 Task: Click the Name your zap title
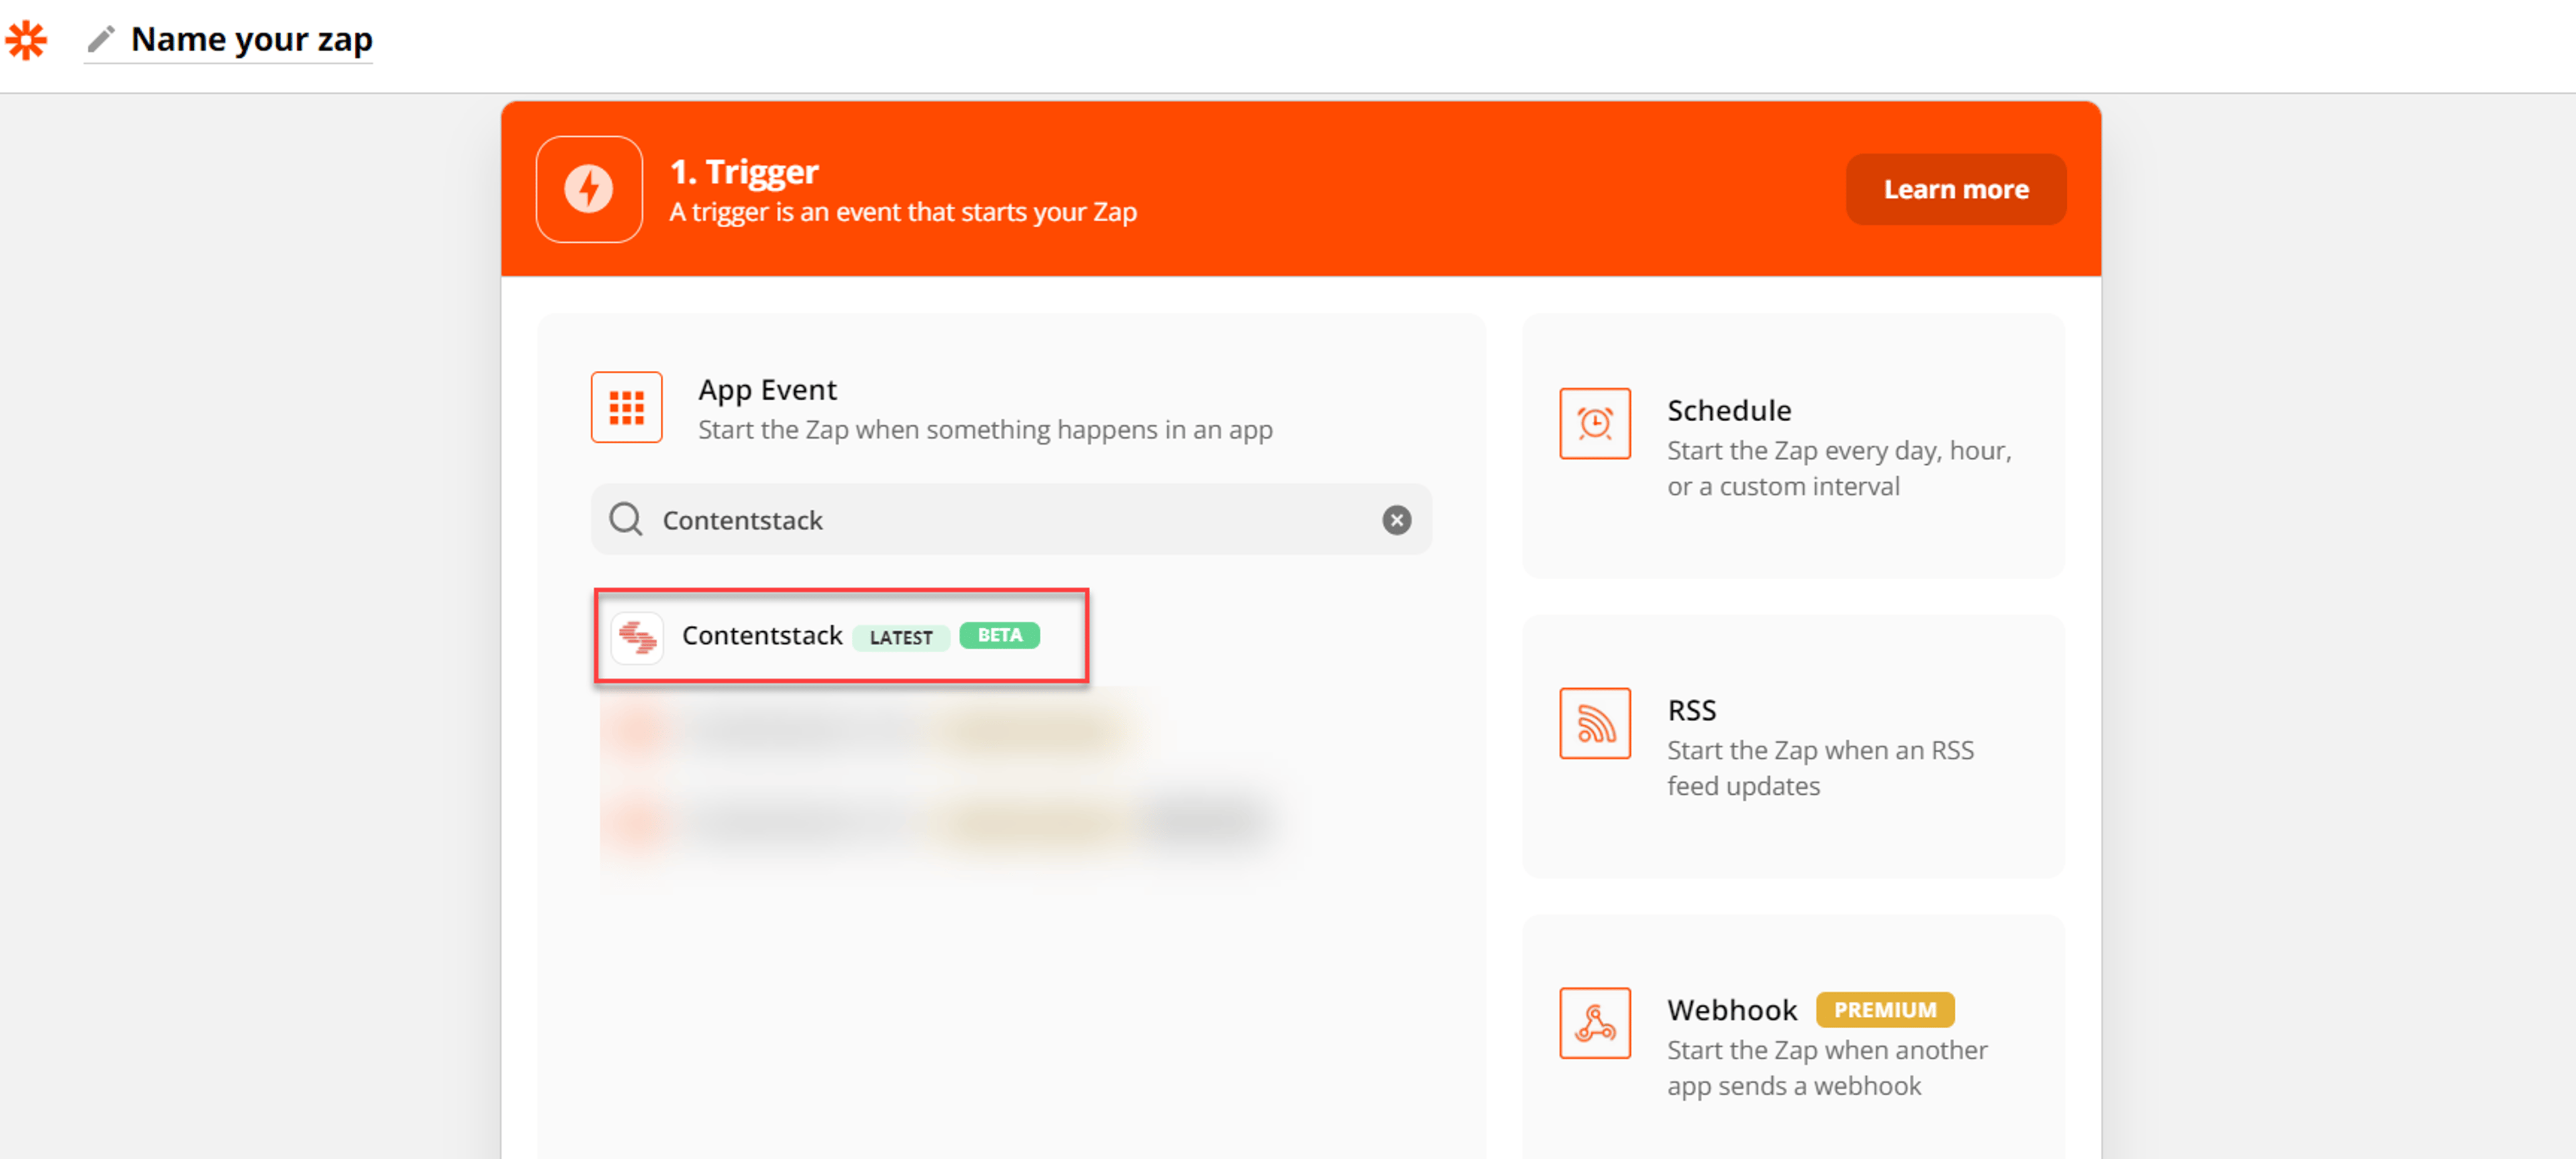coord(251,39)
